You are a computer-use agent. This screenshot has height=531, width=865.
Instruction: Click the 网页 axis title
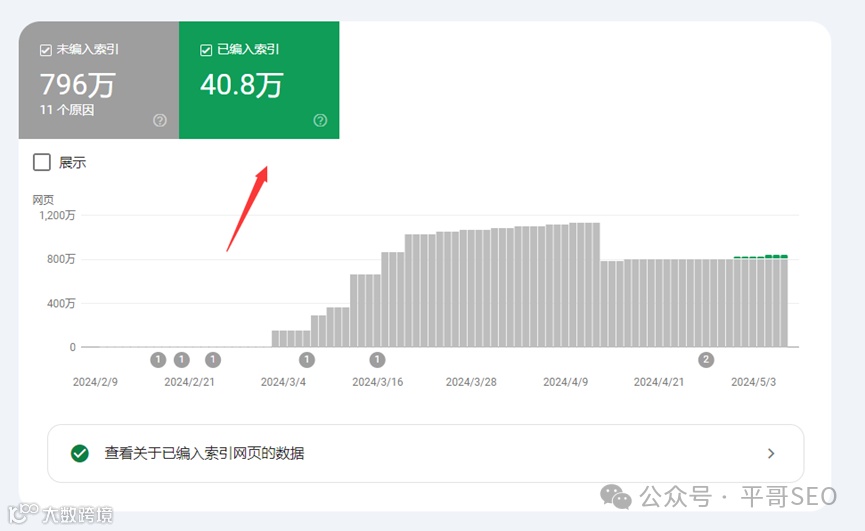click(43, 200)
